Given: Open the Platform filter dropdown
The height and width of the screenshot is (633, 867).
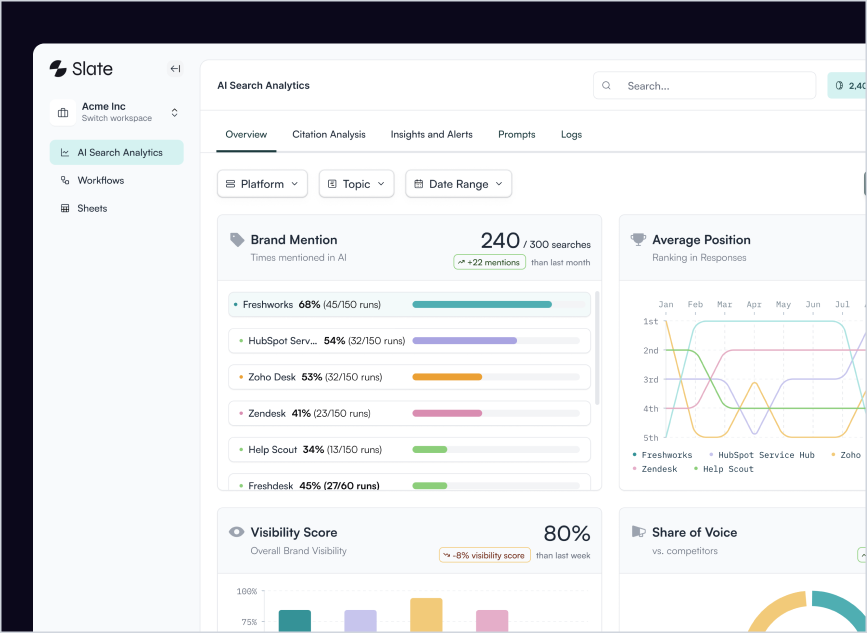Looking at the screenshot, I should (x=262, y=184).
